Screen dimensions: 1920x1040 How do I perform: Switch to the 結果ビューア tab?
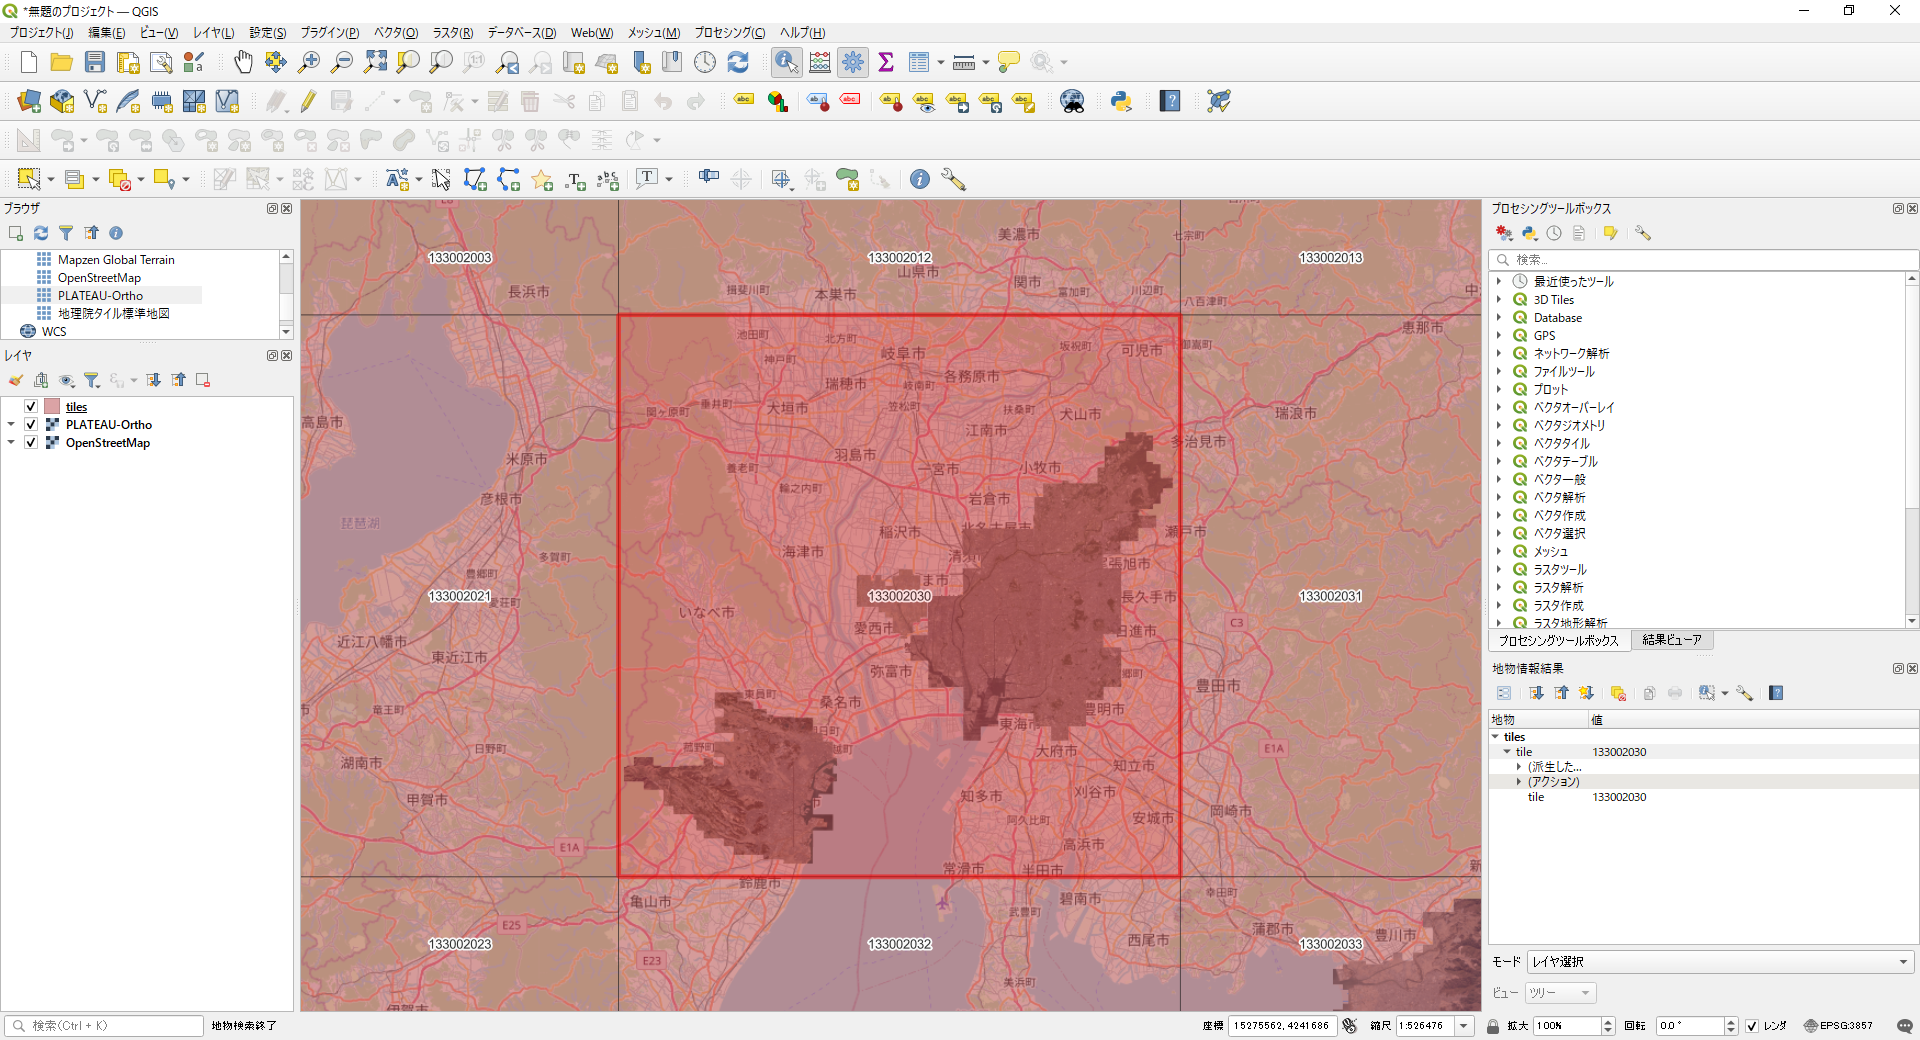pyautogui.click(x=1671, y=640)
